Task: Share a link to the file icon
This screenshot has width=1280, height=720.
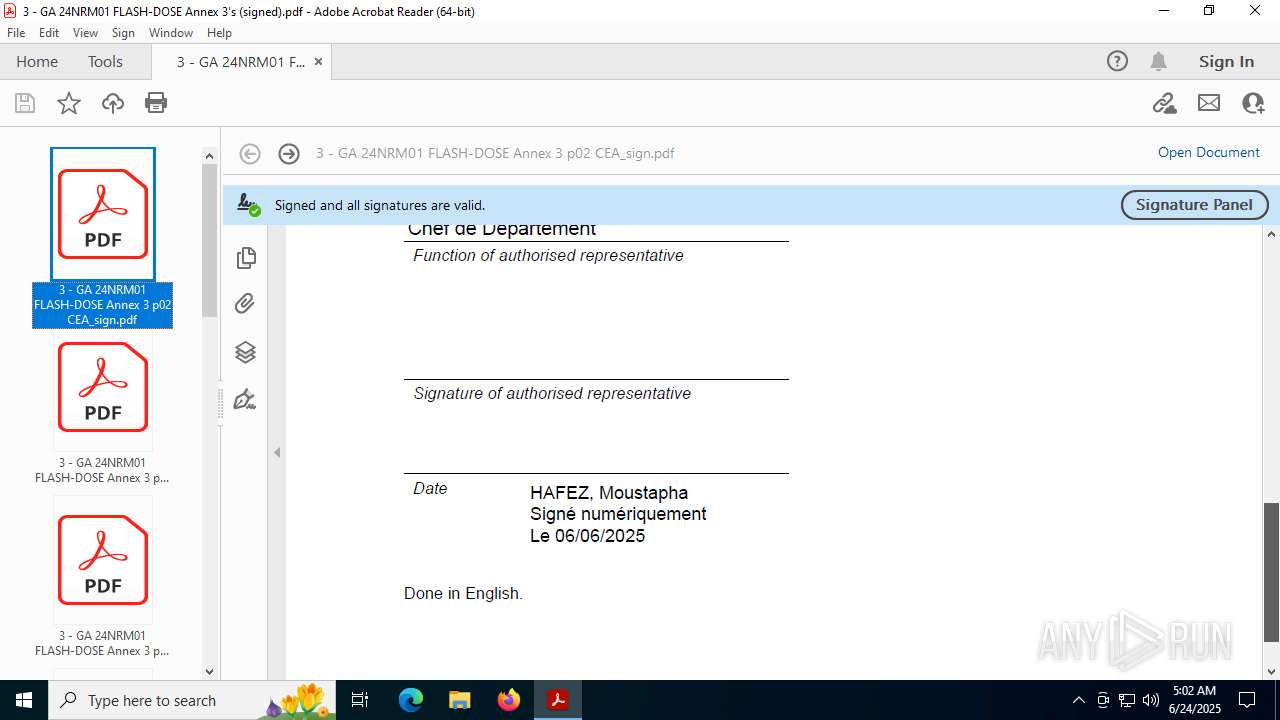Action: pyautogui.click(x=1164, y=103)
